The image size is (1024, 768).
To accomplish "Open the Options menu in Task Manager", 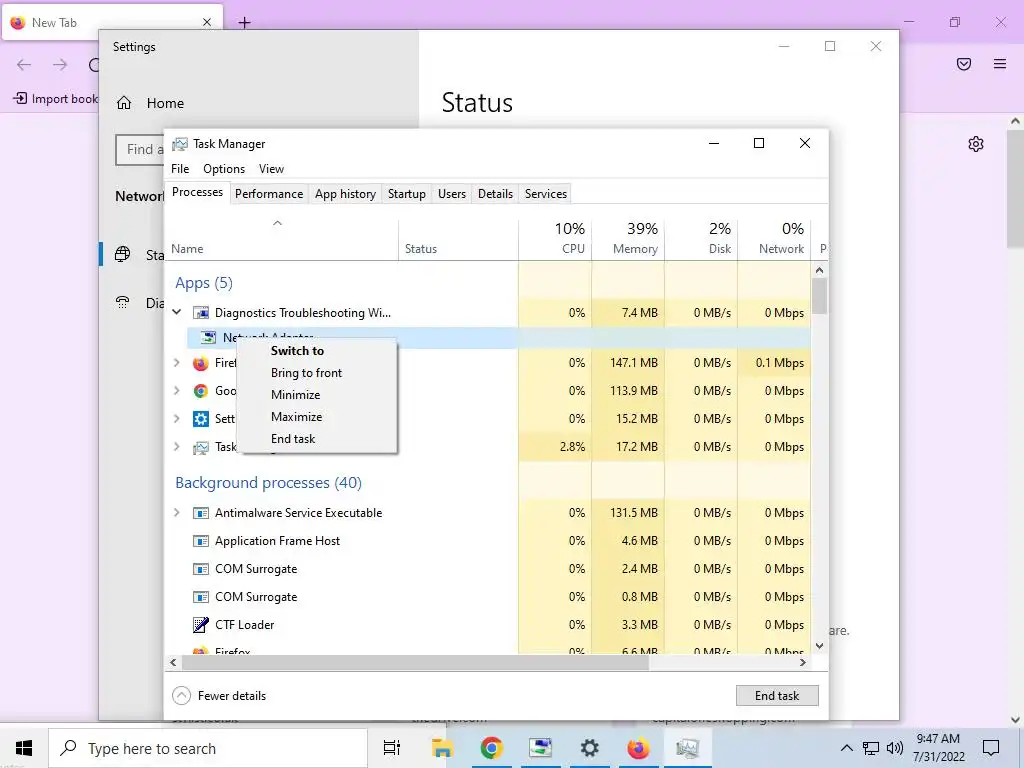I will click(x=224, y=168).
